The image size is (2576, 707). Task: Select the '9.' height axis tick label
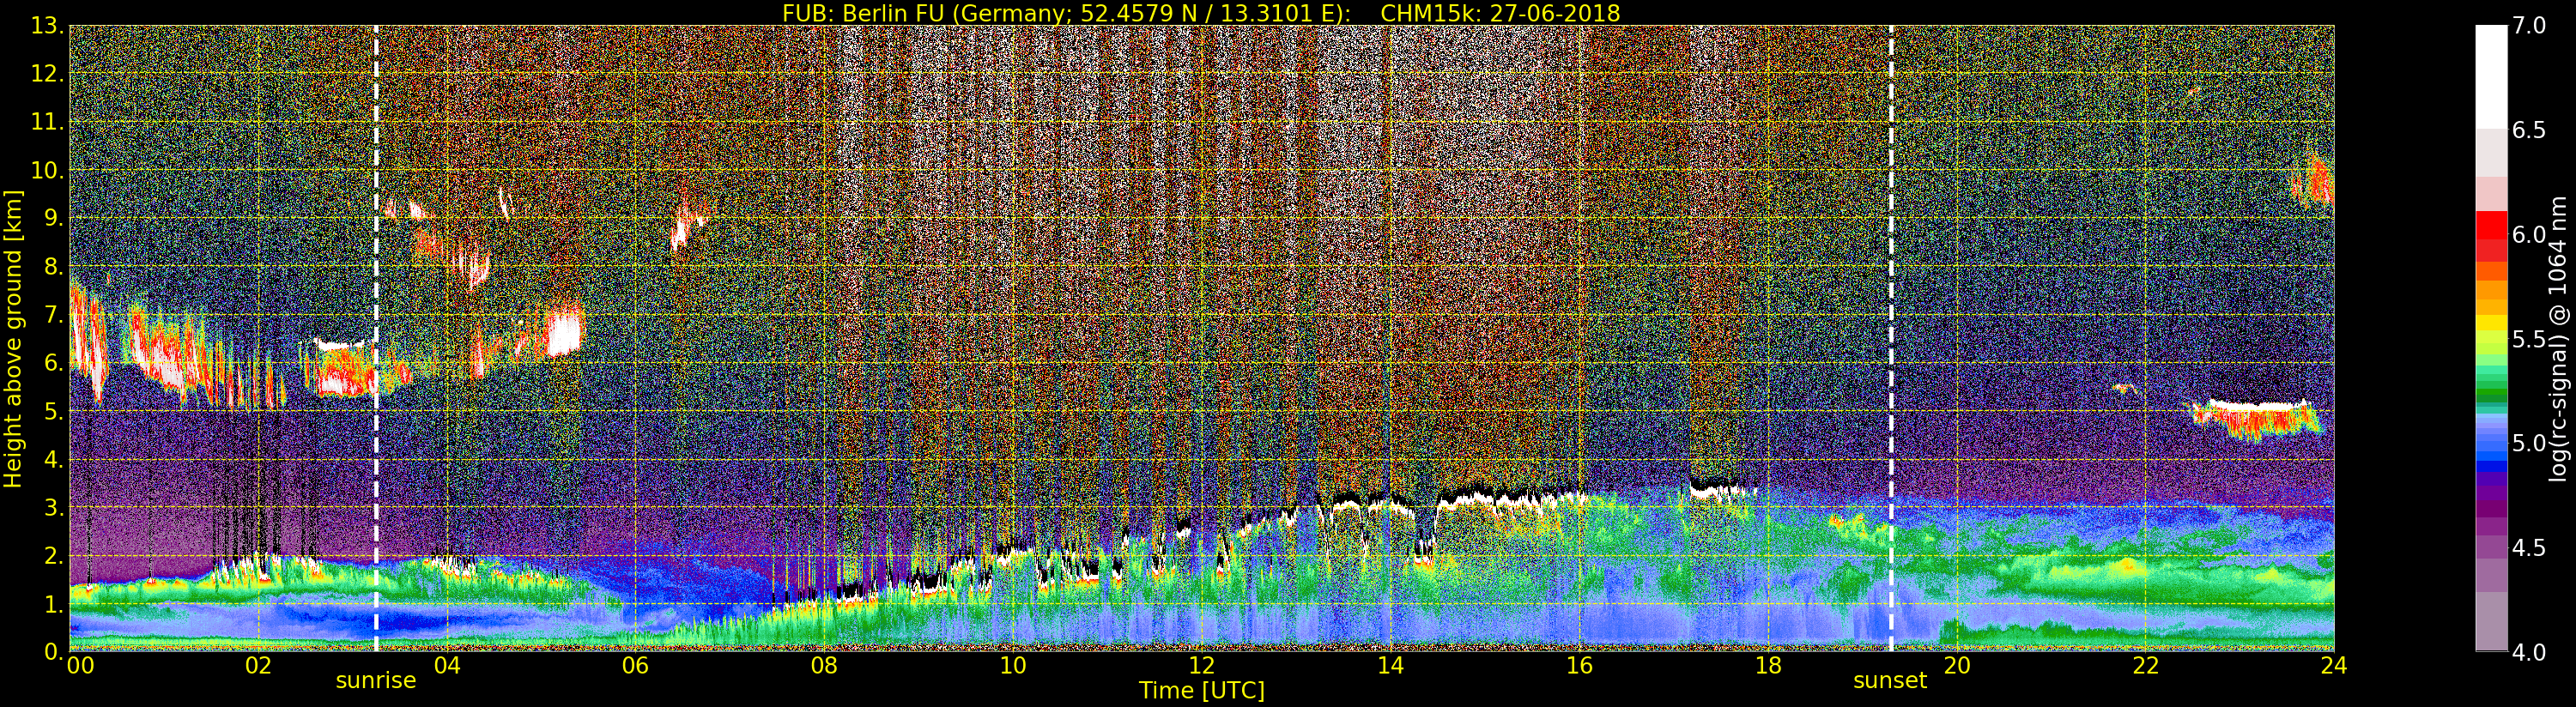click(53, 218)
